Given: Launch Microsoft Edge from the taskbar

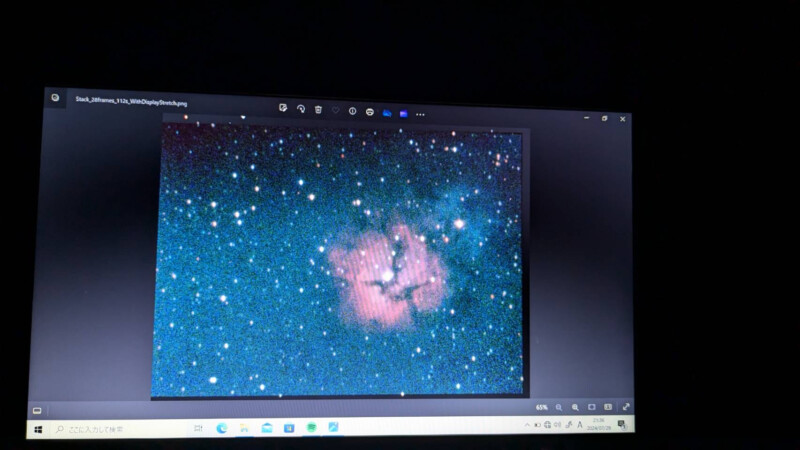Looking at the screenshot, I should (x=221, y=428).
